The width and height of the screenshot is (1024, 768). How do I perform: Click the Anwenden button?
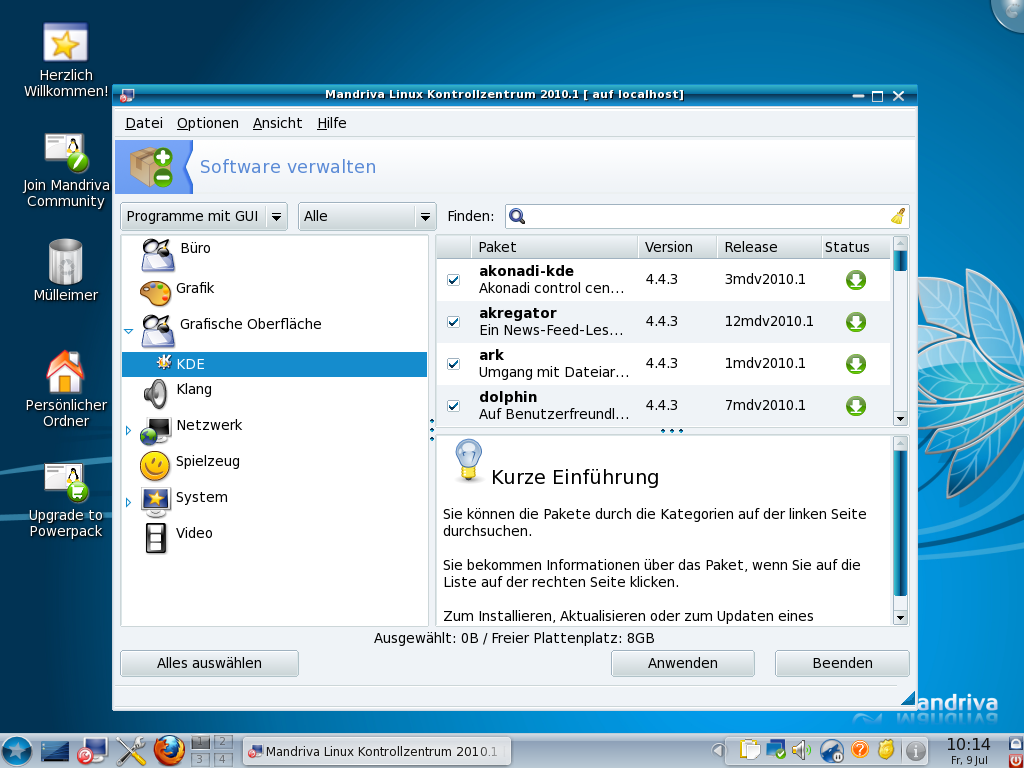(x=682, y=663)
